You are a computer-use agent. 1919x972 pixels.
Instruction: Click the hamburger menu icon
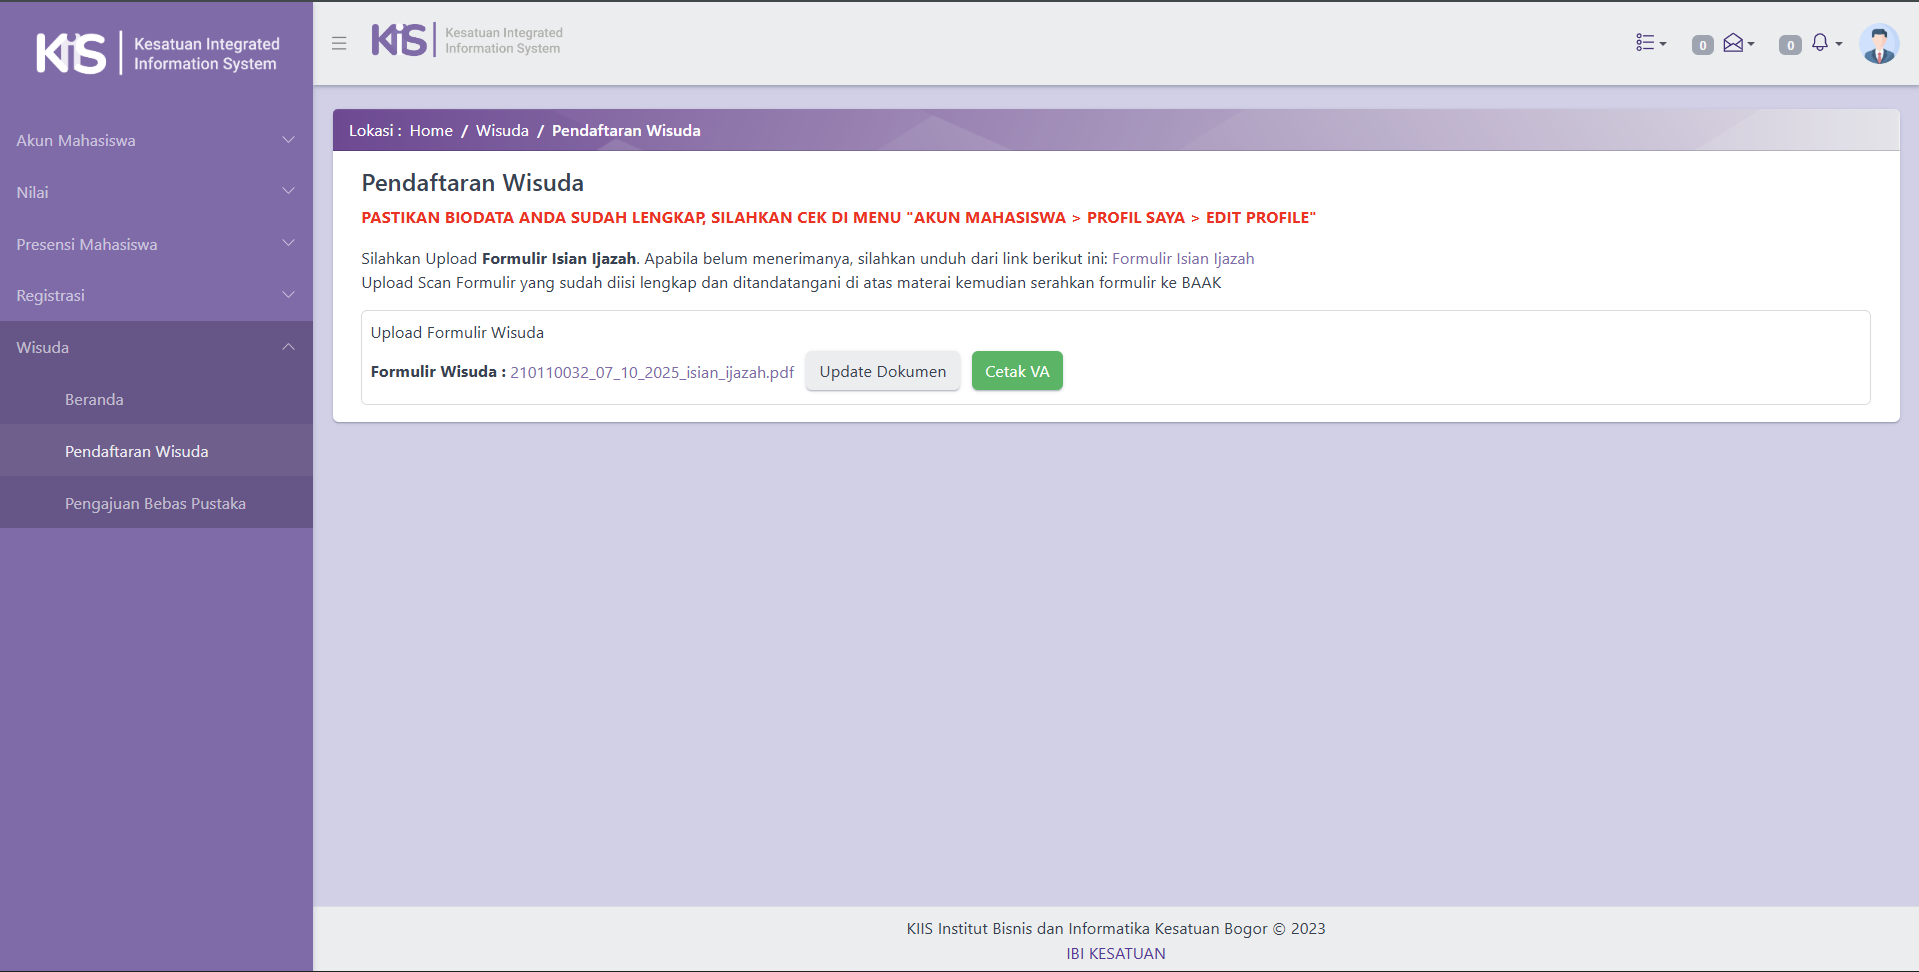tap(339, 43)
